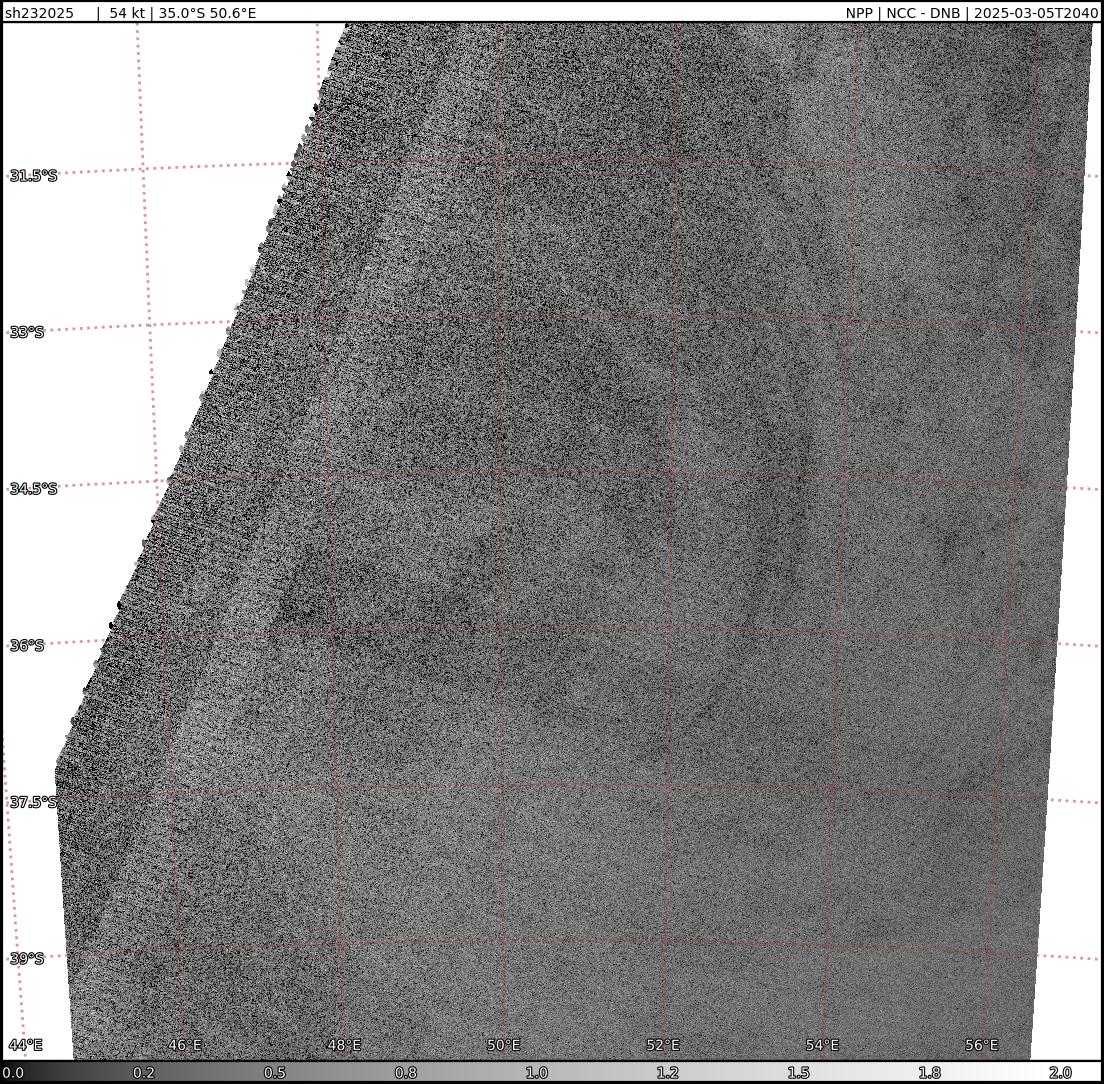Viewport: 1104px width, 1084px height.
Task: Click the 34.5°S latitude label
Action: point(33,489)
